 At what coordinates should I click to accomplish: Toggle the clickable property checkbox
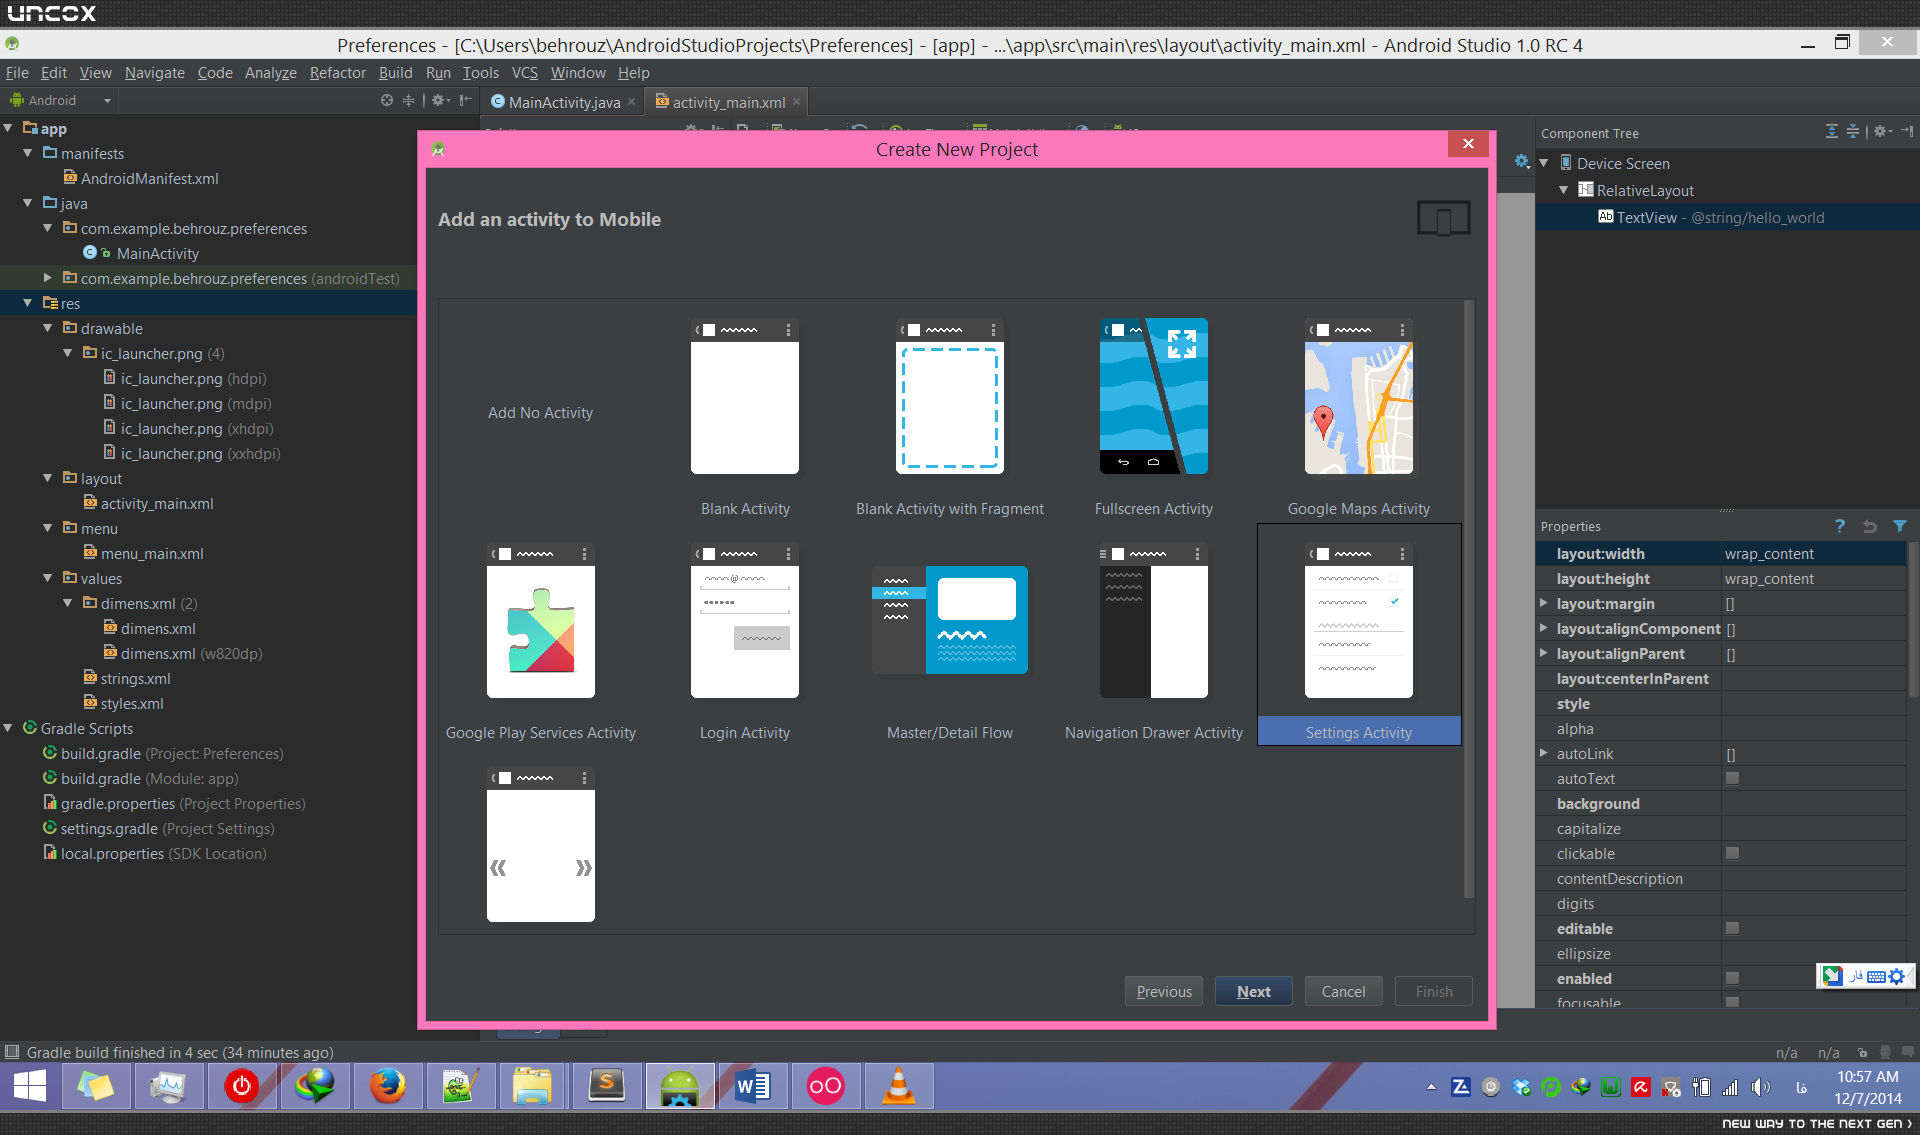coord(1732,853)
